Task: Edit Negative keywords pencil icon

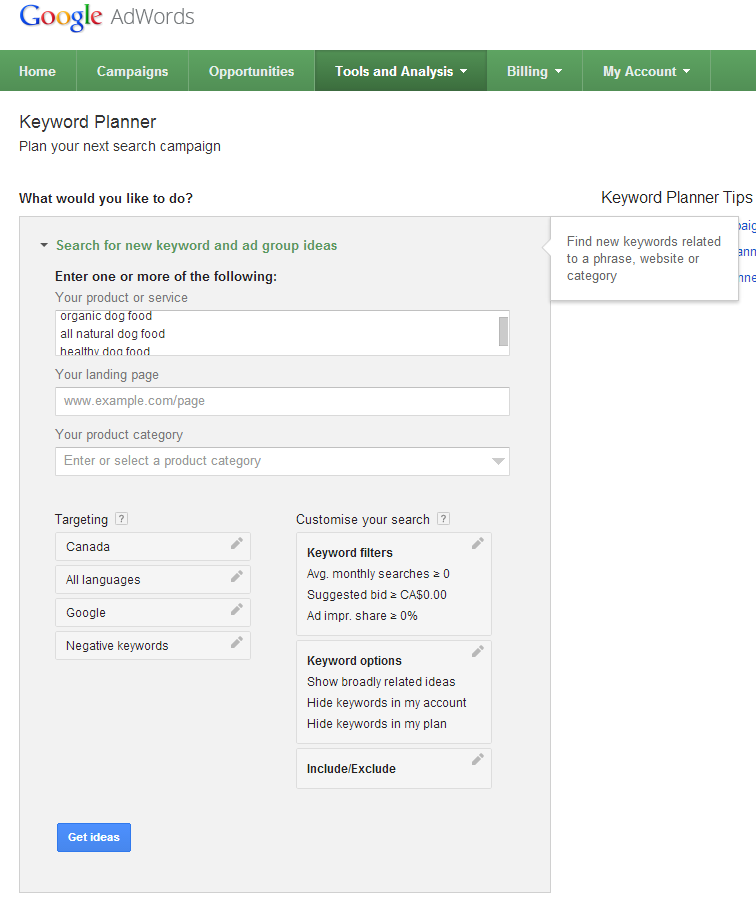Action: pyautogui.click(x=237, y=642)
